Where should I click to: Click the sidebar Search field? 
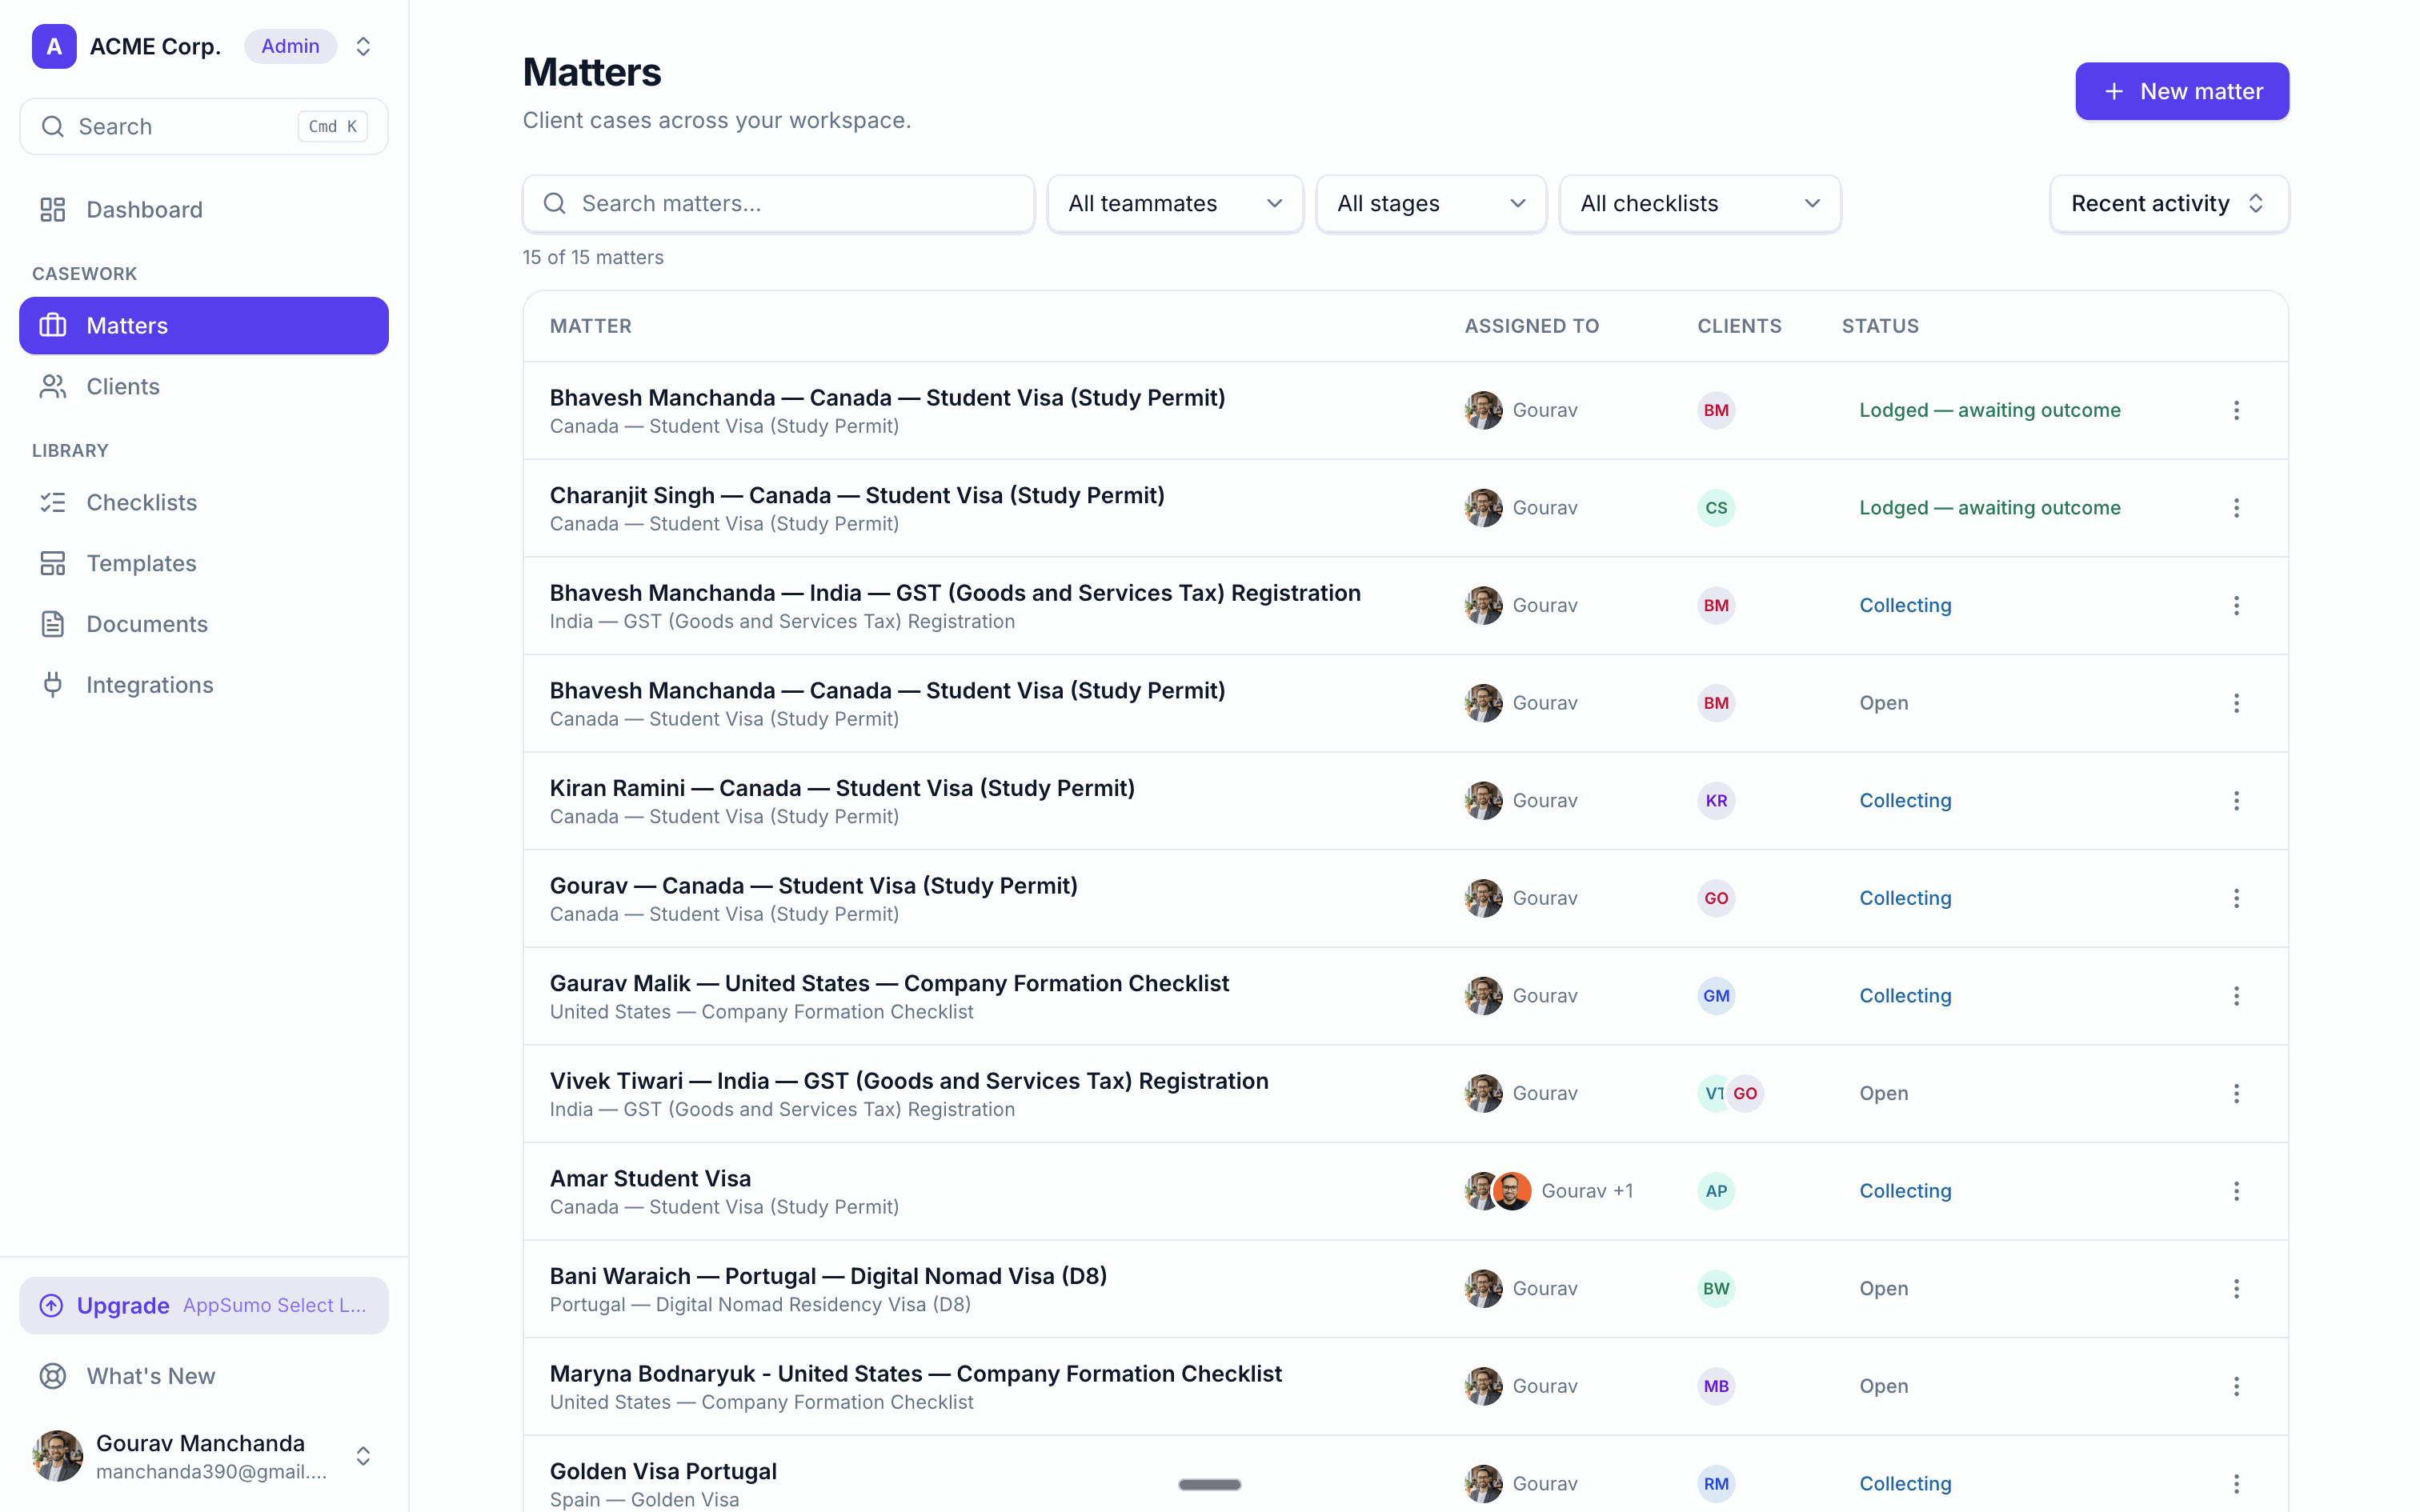[x=204, y=126]
